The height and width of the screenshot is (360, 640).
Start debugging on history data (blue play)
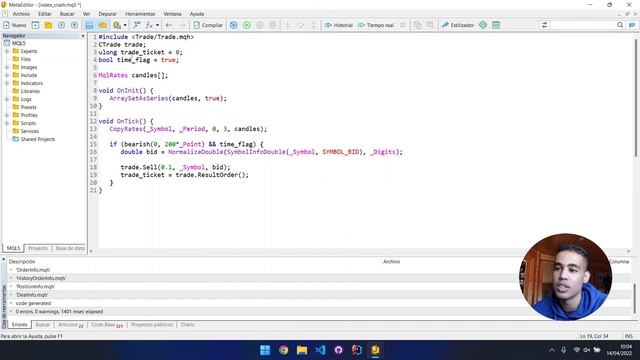point(233,25)
